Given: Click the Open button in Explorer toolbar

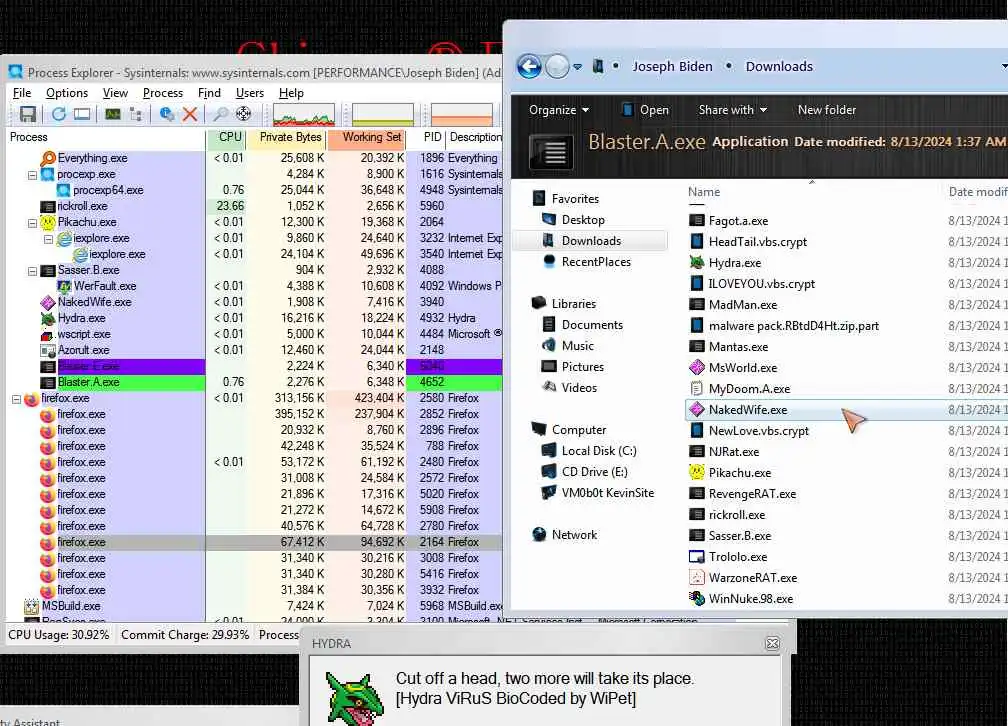Looking at the screenshot, I should coord(645,110).
